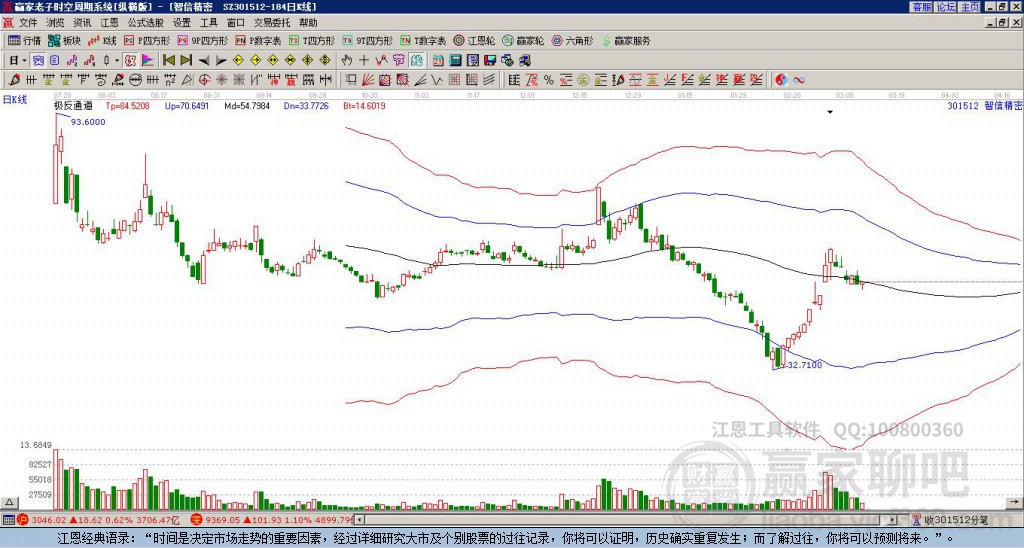Open the 文件 menu

[x=28, y=23]
